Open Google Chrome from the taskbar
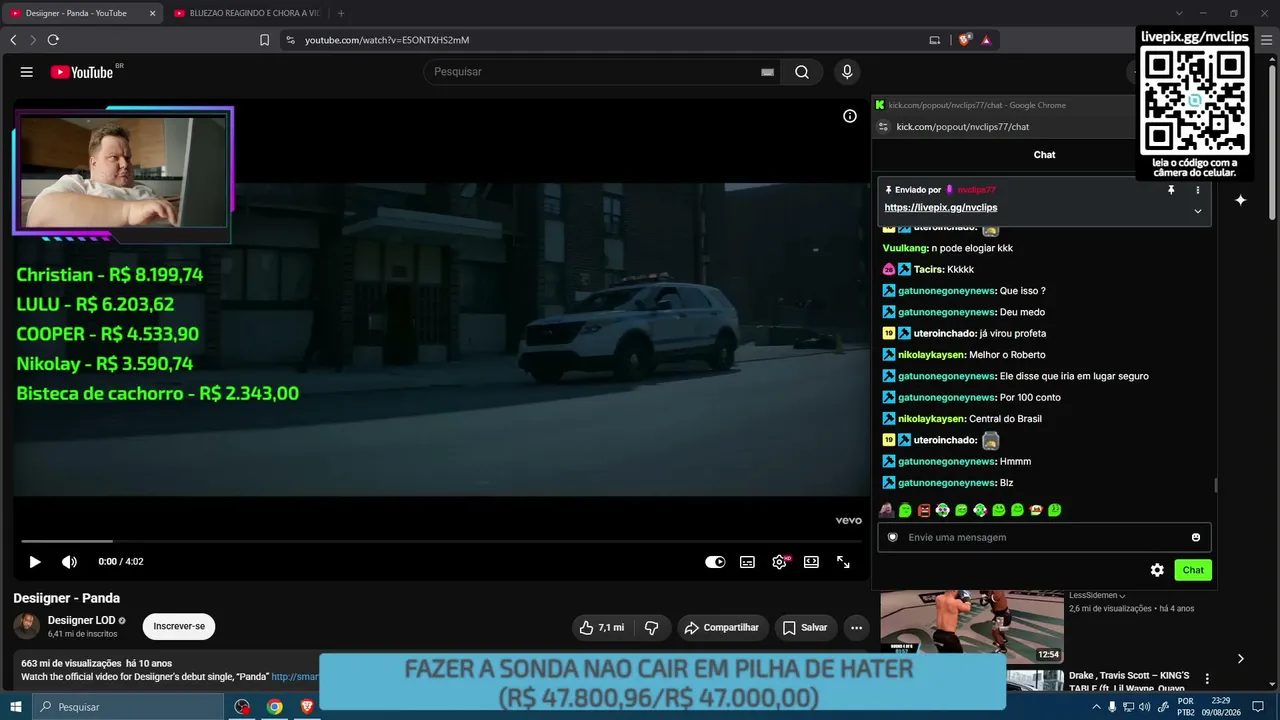 274,707
